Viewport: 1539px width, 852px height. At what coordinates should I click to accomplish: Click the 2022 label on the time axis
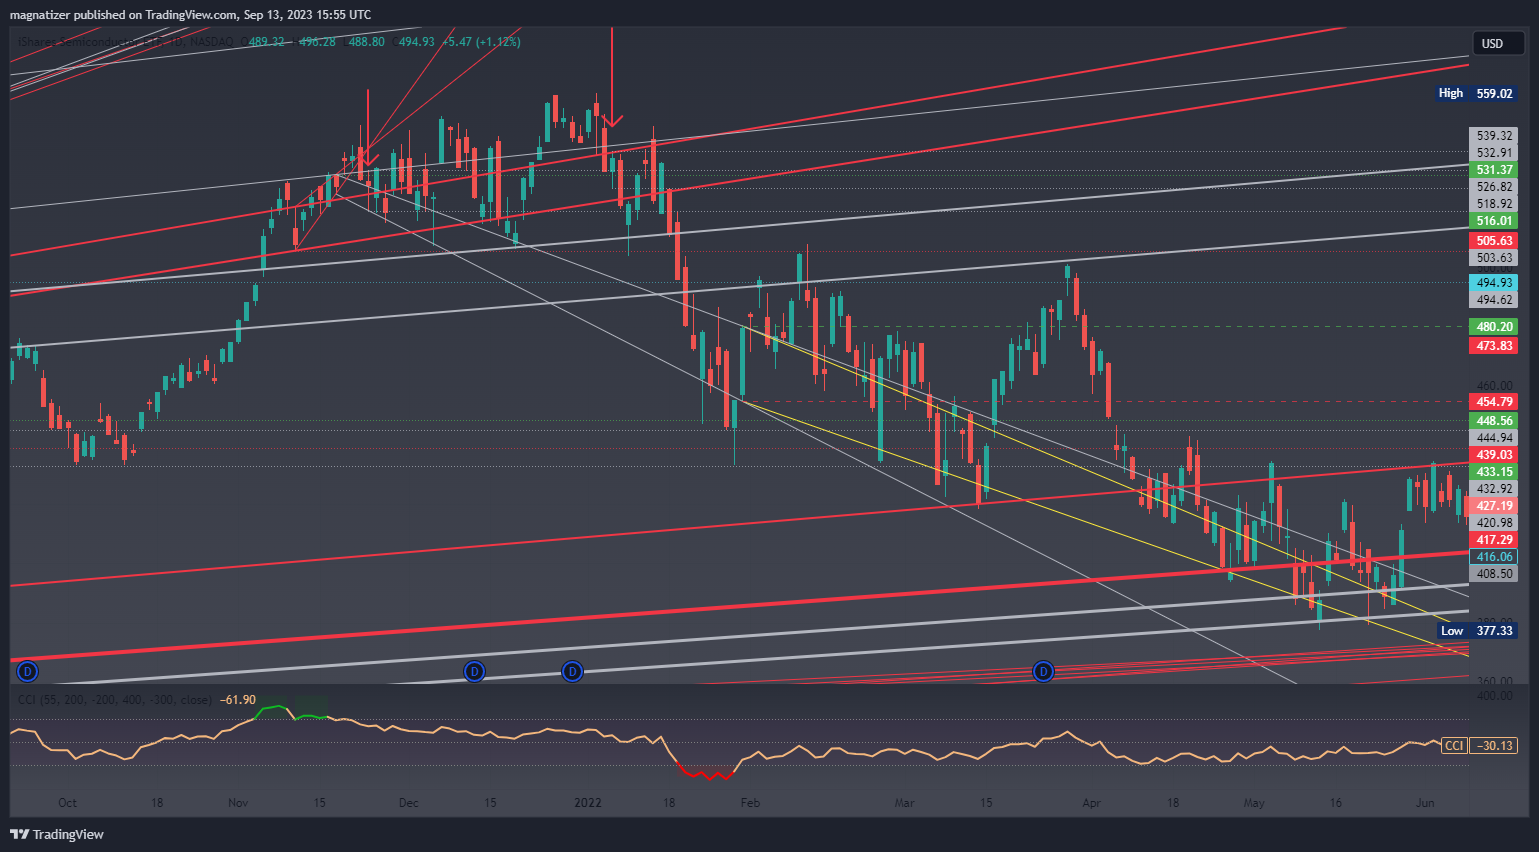point(588,803)
